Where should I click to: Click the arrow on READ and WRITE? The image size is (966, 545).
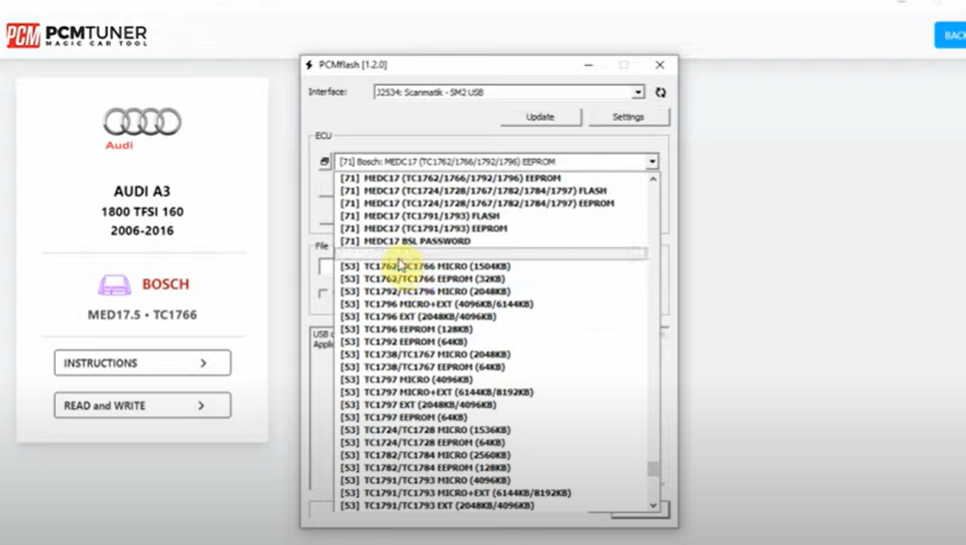point(201,406)
